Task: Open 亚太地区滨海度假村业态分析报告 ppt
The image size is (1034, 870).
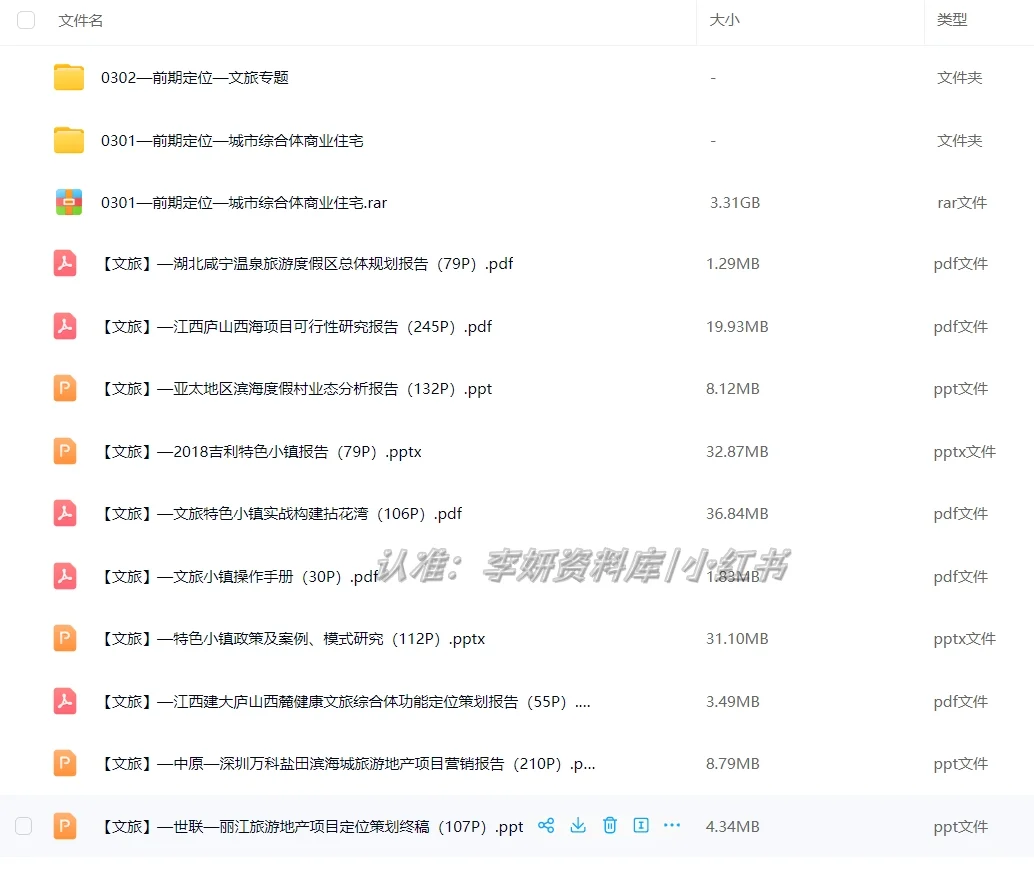Action: [295, 389]
